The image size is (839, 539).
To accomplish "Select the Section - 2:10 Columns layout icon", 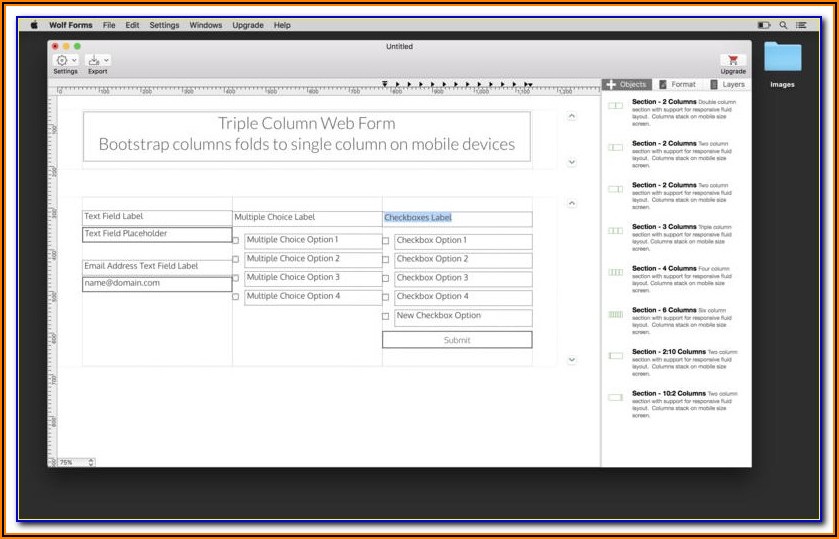I will 615,356.
